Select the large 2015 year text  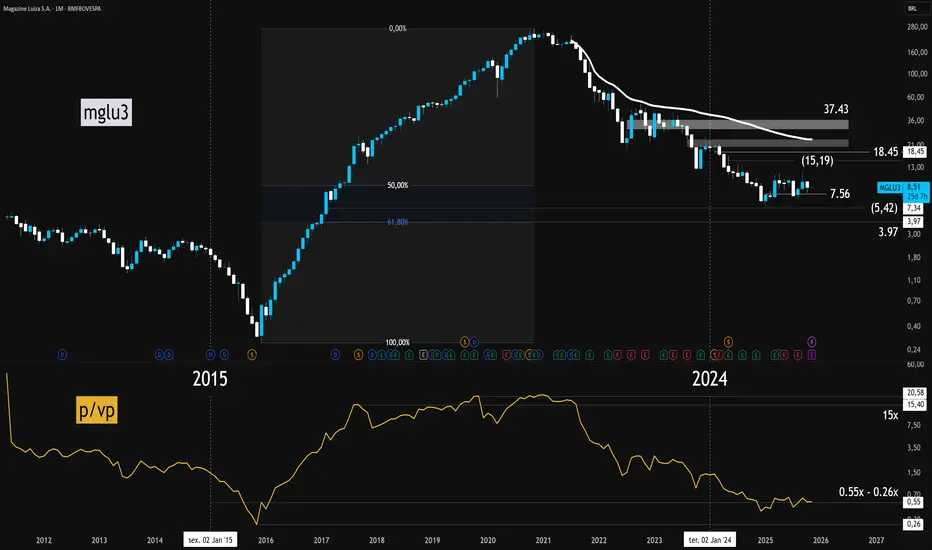210,379
